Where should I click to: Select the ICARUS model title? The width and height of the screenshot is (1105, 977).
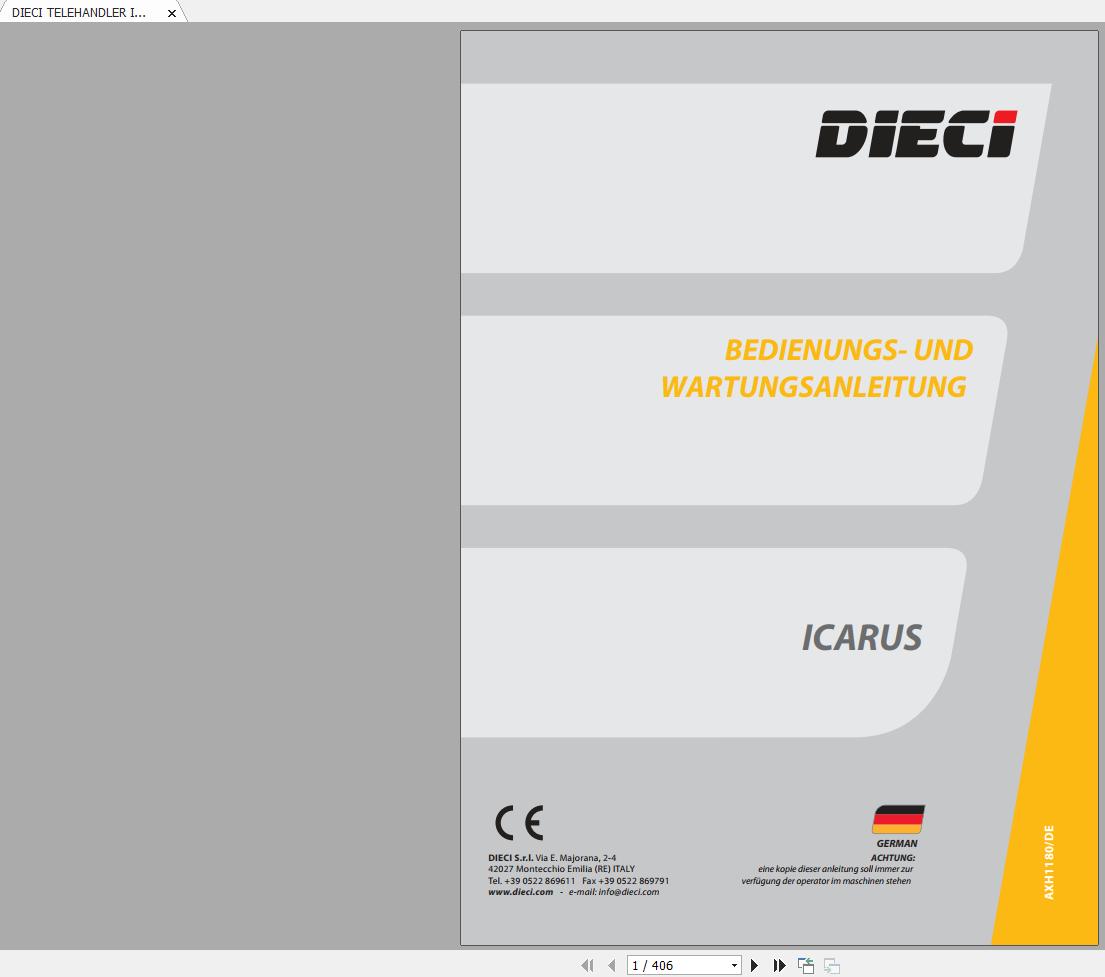click(861, 637)
